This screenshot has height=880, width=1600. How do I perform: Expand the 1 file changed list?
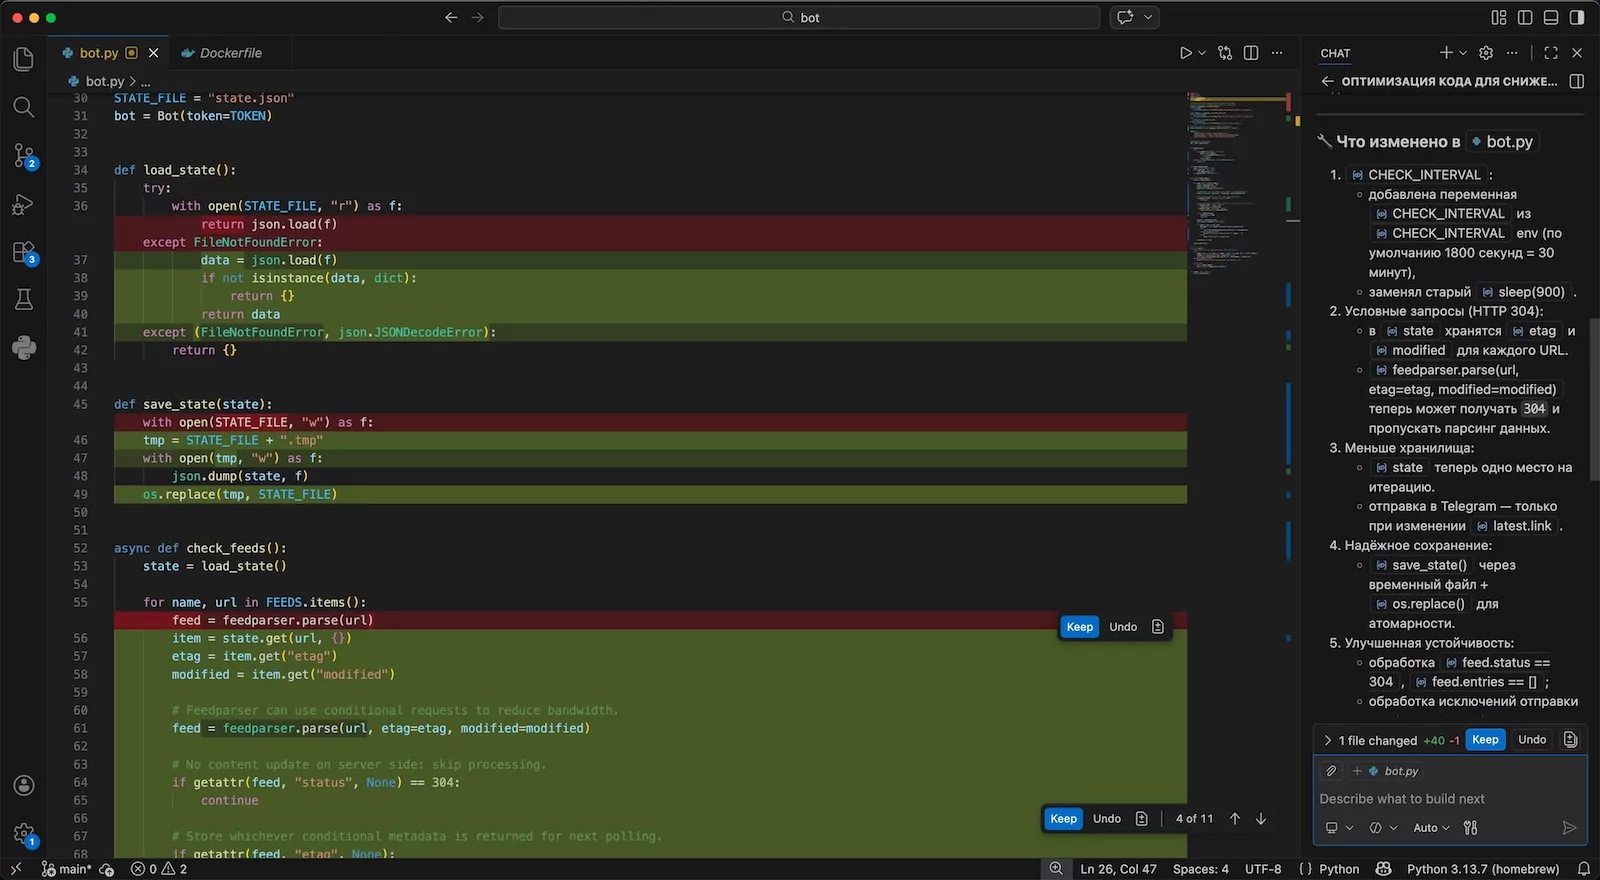coord(1328,741)
